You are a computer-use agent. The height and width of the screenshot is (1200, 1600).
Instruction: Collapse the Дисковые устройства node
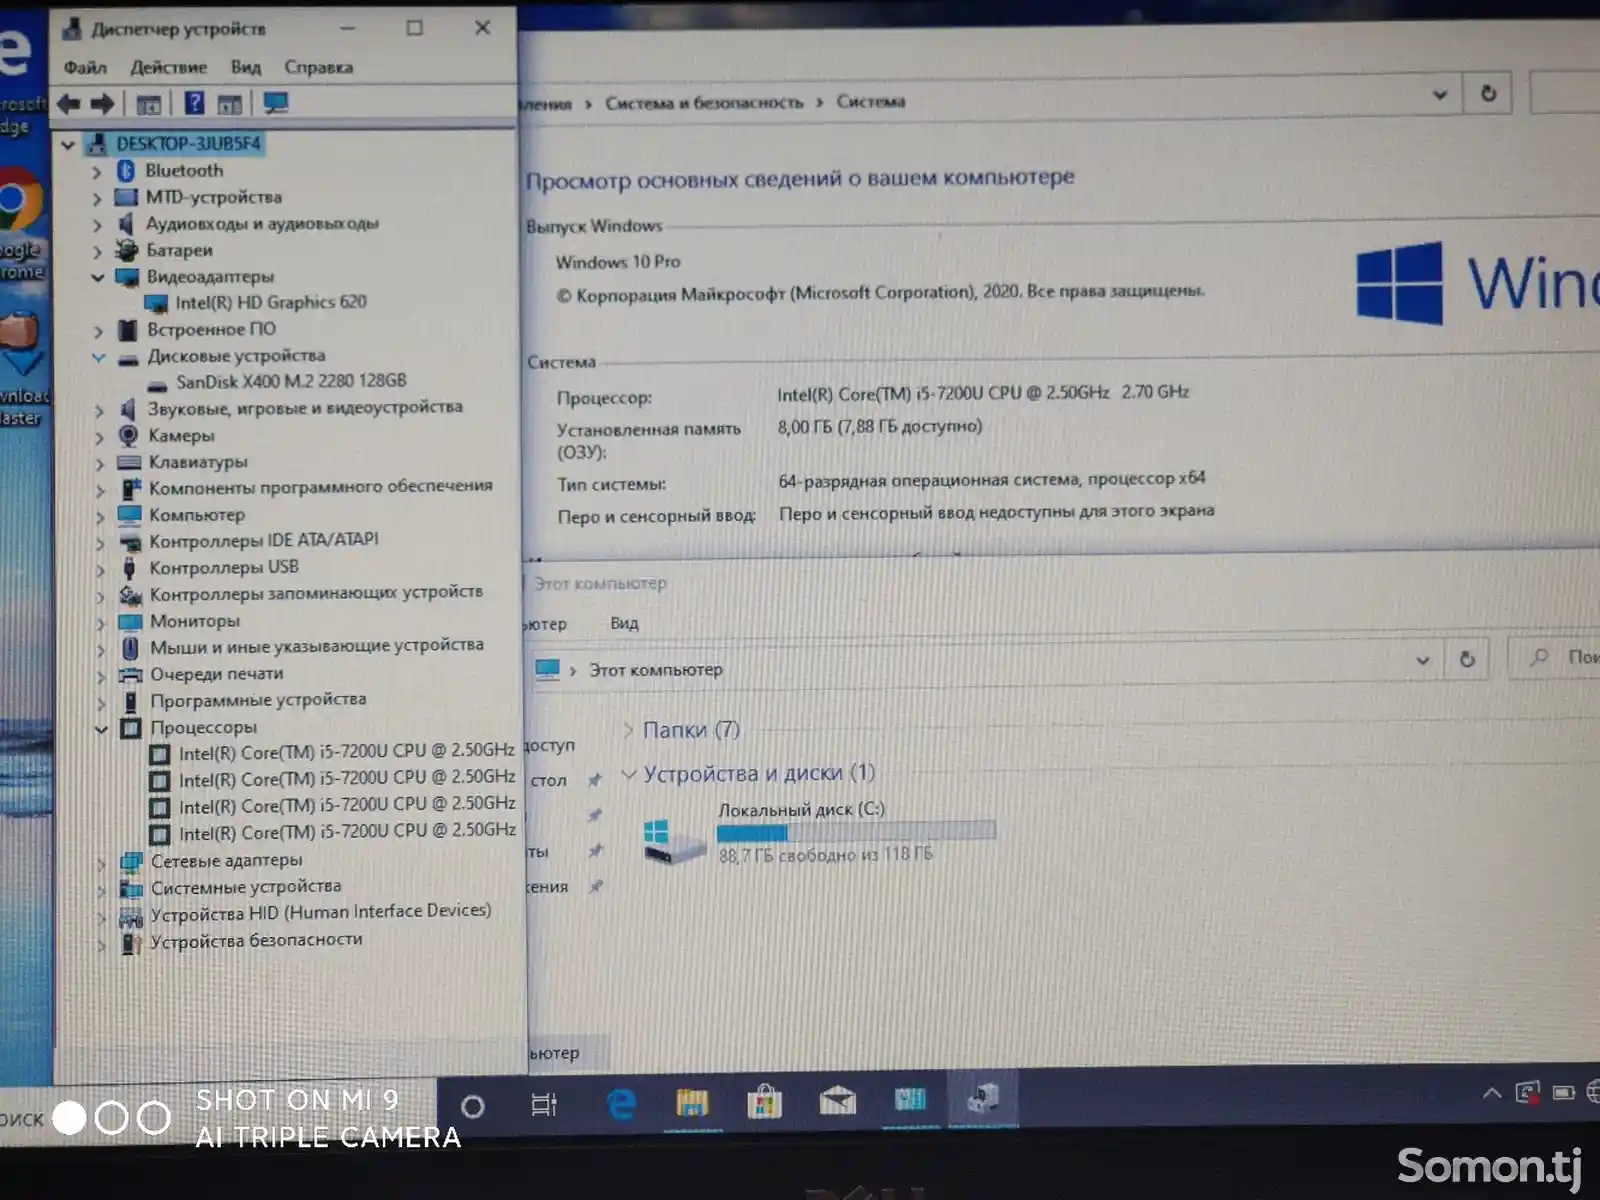pyautogui.click(x=99, y=357)
